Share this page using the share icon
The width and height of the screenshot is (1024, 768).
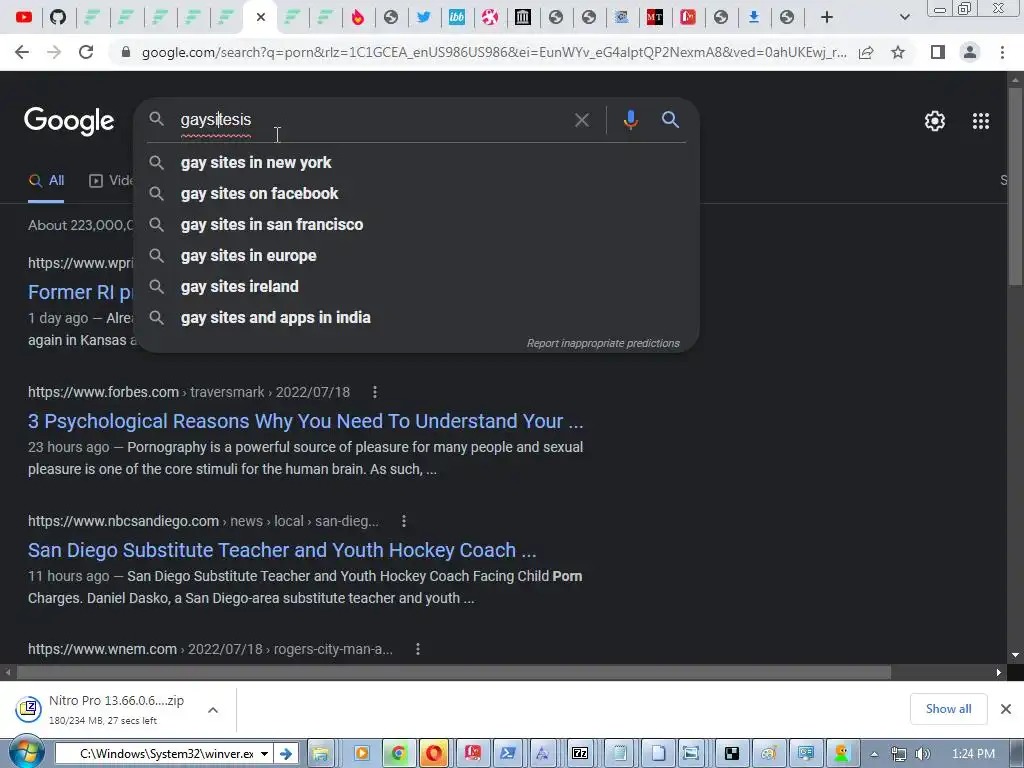[866, 52]
